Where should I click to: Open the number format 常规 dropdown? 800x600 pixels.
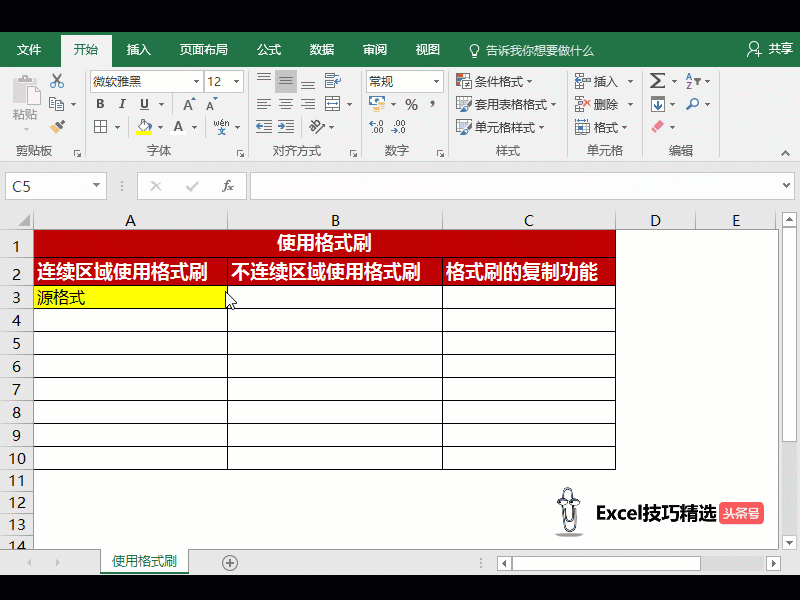coord(436,81)
